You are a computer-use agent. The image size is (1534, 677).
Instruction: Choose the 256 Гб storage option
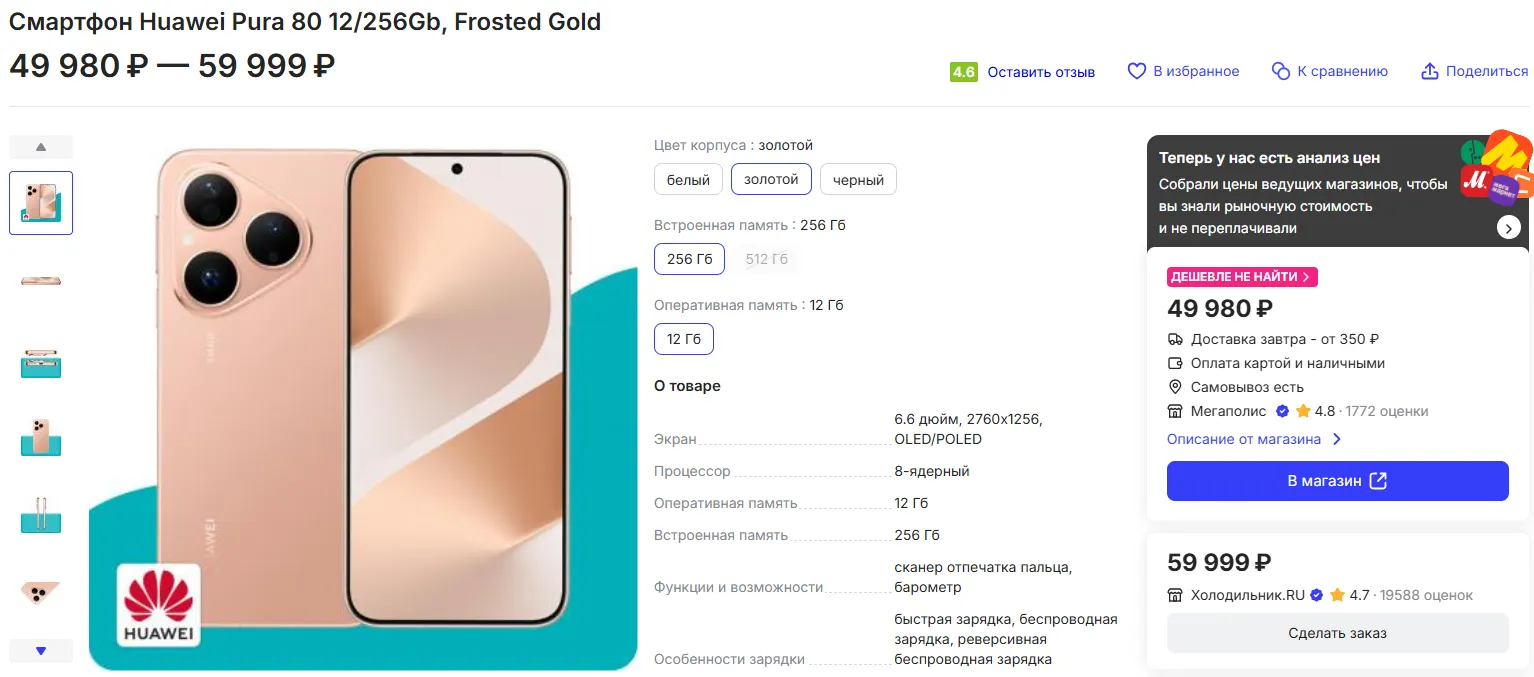[x=689, y=259]
